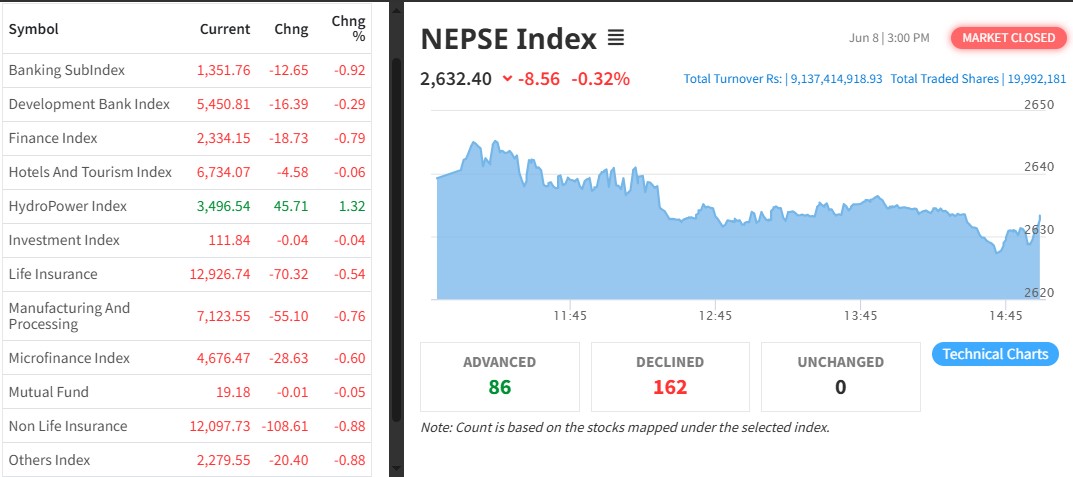
Task: Open the menu icon beside NEPSE Index
Action: [x=616, y=39]
